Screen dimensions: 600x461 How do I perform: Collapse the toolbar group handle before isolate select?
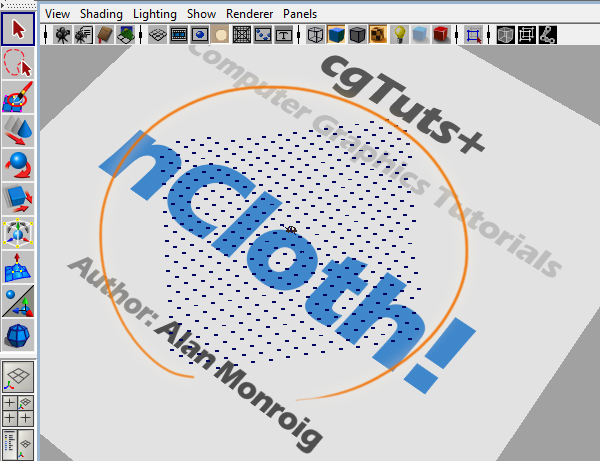coord(457,35)
